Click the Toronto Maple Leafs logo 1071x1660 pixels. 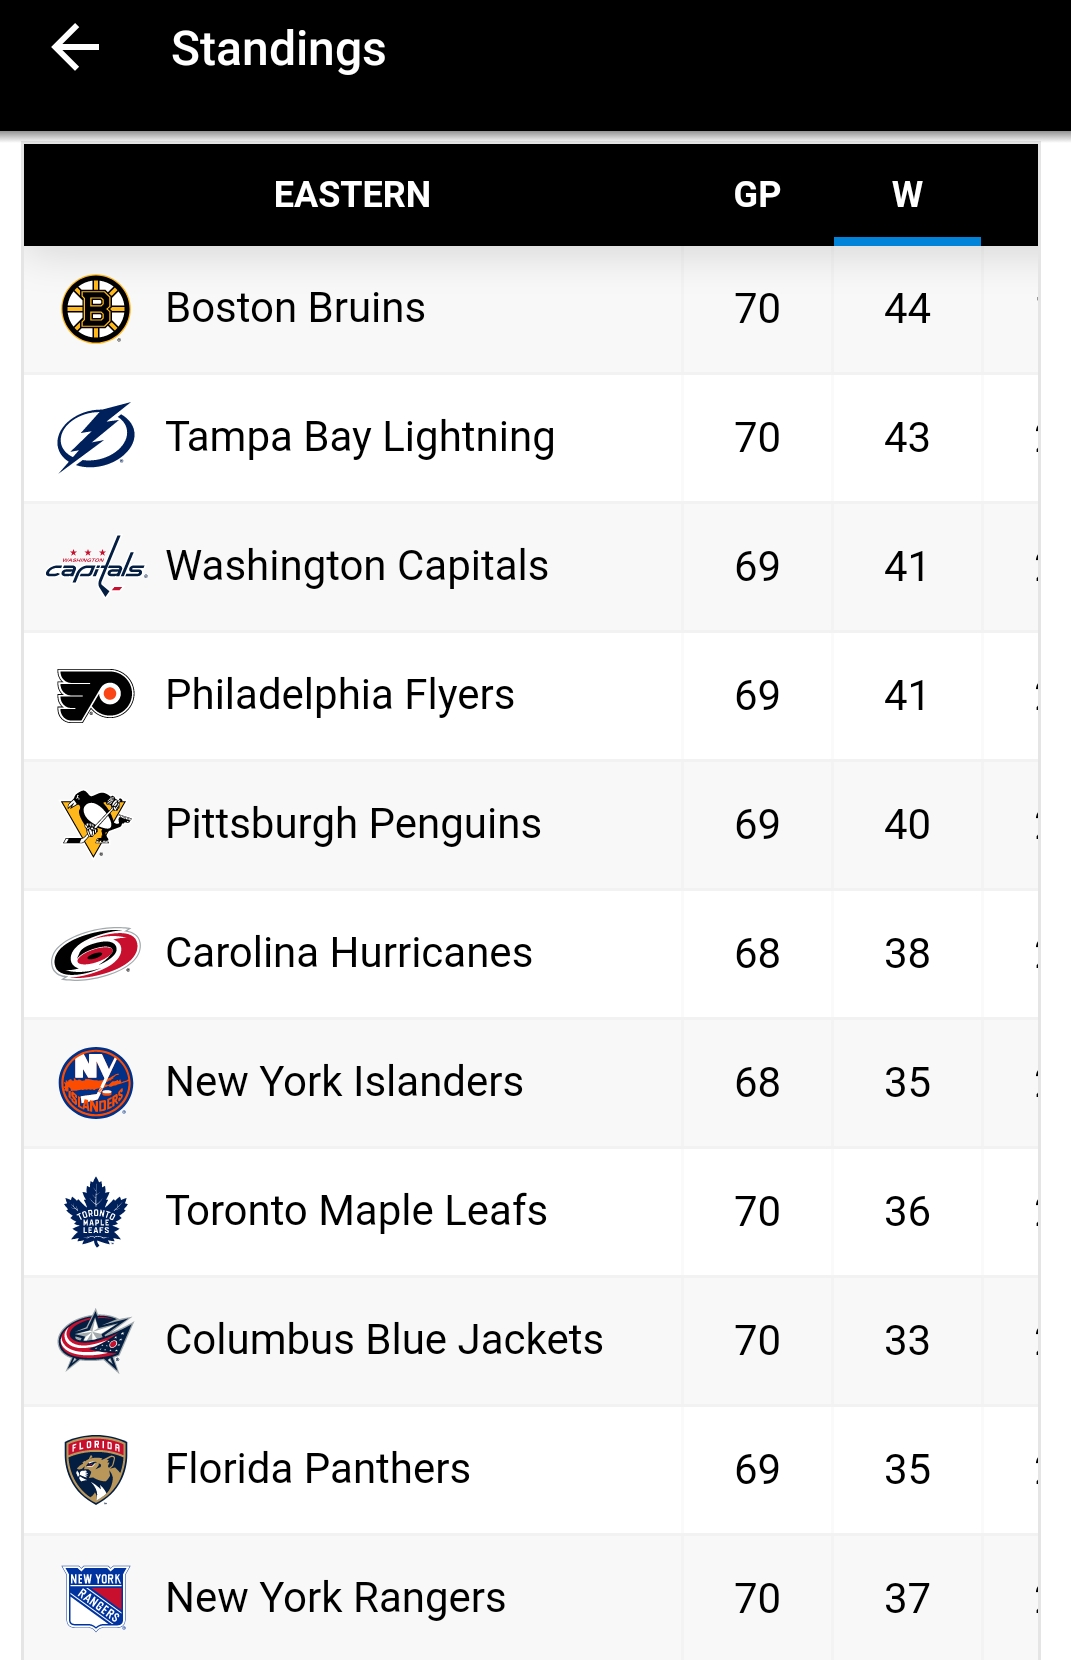click(x=96, y=1211)
